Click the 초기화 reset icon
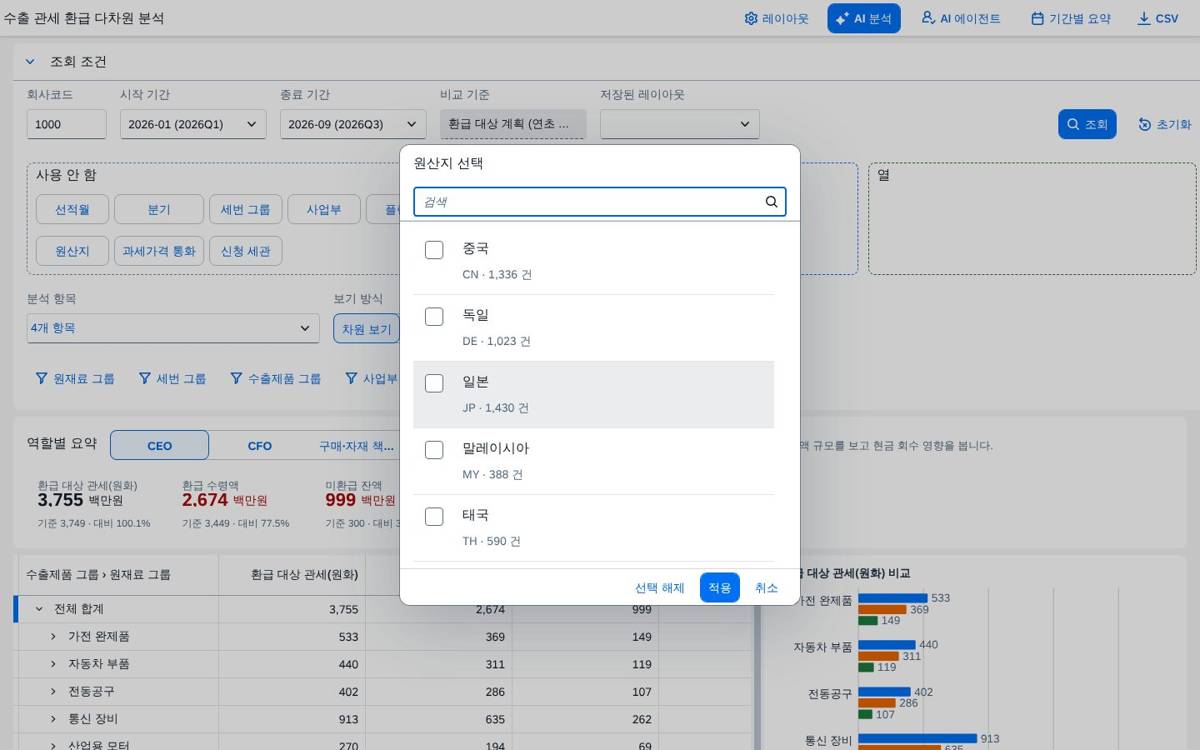 click(1145, 124)
